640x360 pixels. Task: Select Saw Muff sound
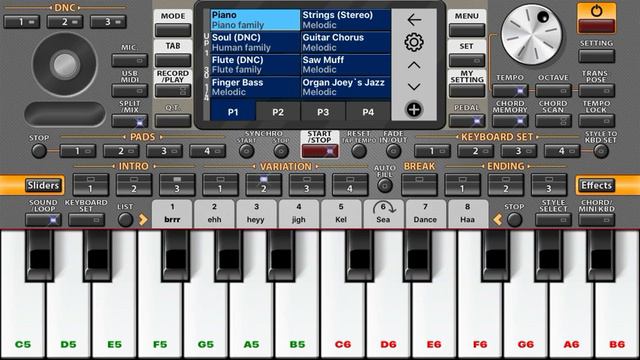[345, 64]
